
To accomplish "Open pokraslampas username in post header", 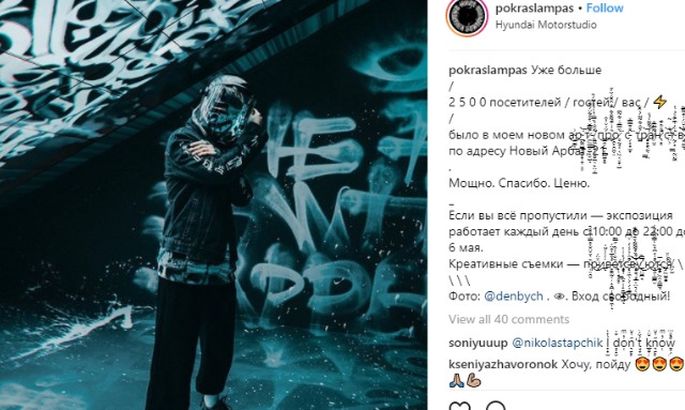I will tap(534, 8).
